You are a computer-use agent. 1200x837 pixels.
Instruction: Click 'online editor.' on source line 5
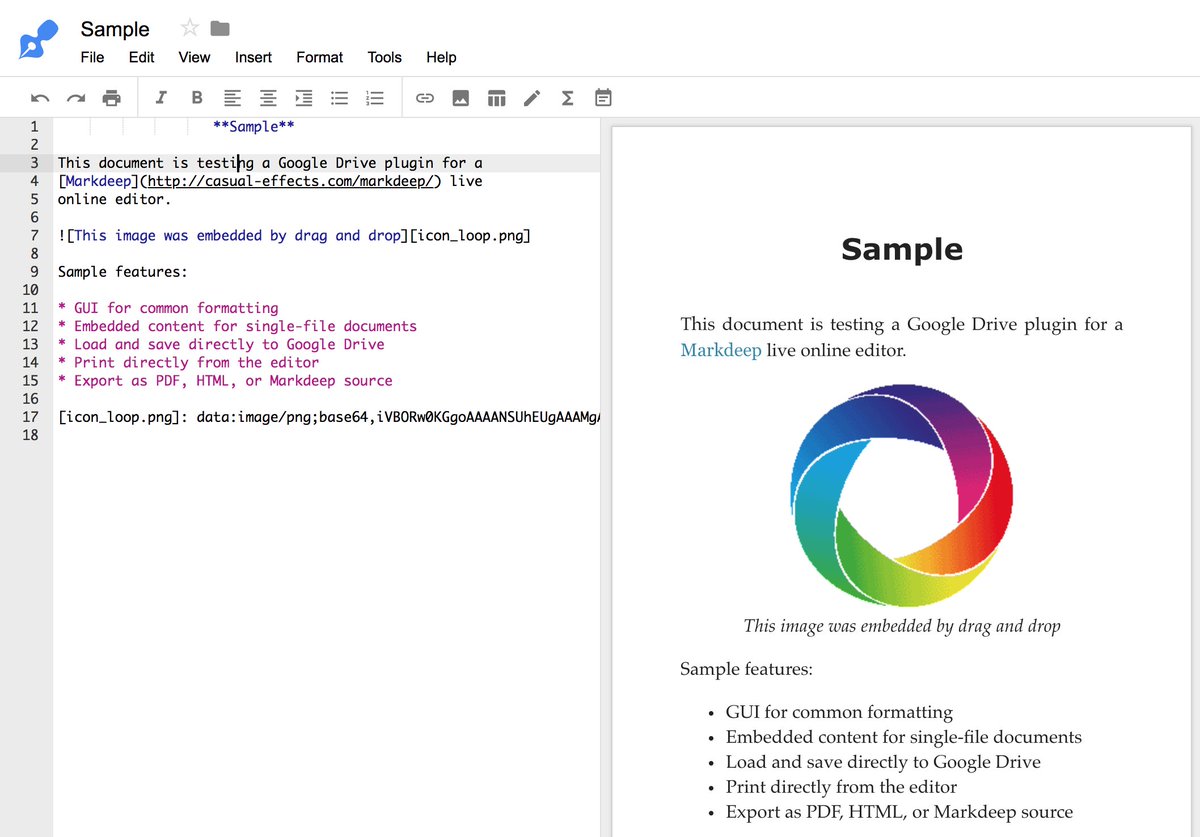[x=115, y=199]
